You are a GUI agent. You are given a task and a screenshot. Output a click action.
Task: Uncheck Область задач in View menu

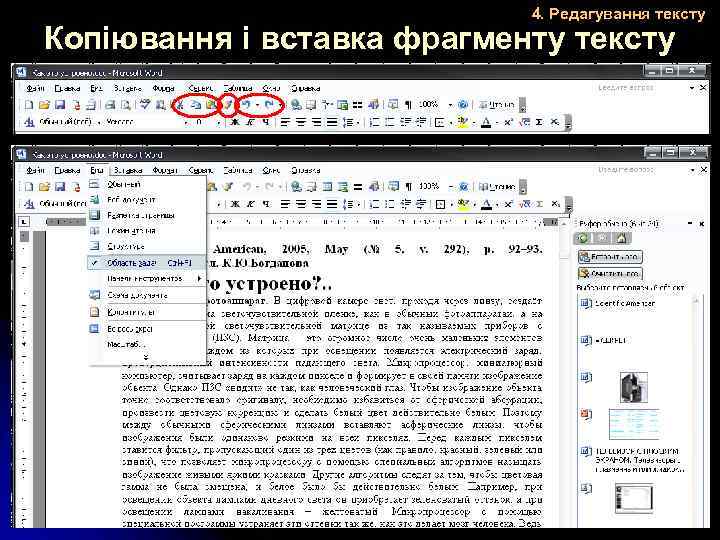pos(146,263)
